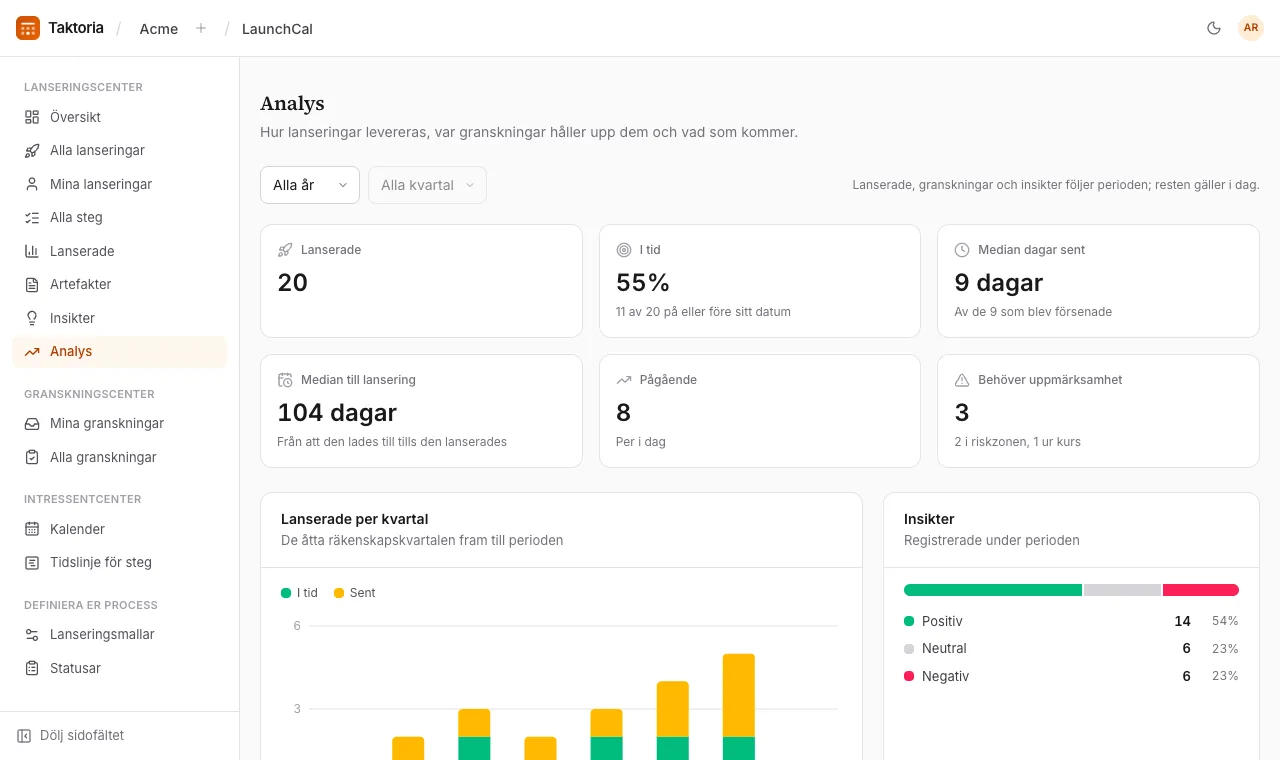The width and height of the screenshot is (1280, 760).
Task: Collapse sidebar via Dölj sidofältet
Action: (x=71, y=736)
